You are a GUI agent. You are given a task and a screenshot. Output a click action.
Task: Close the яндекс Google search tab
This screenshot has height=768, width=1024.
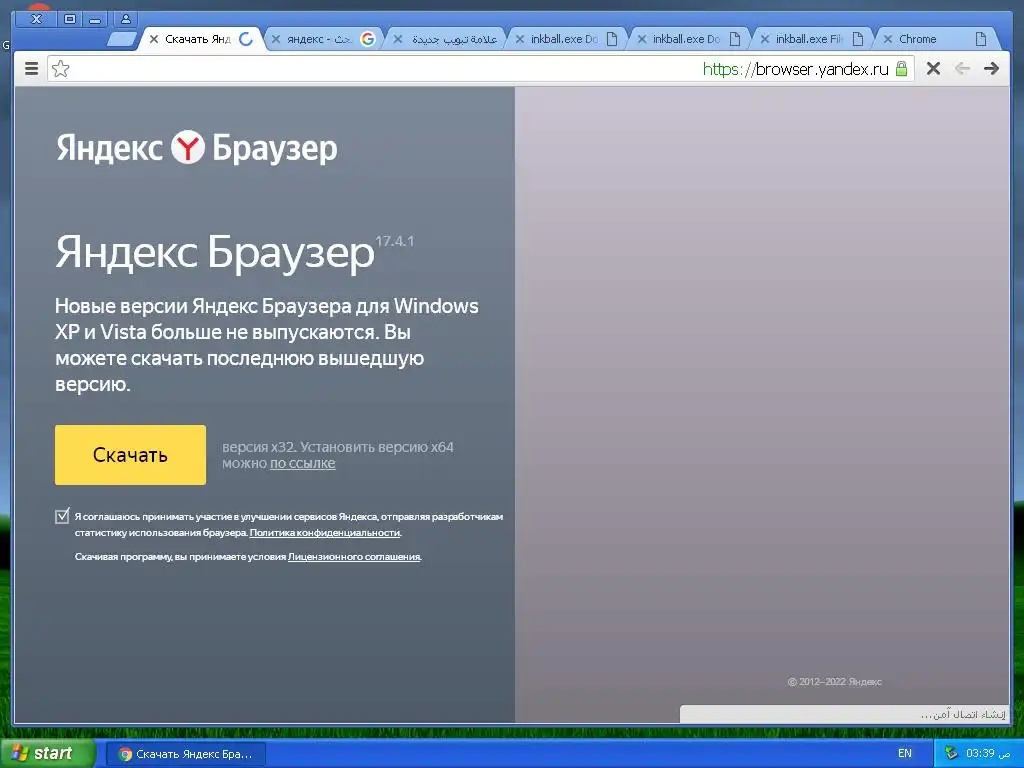(x=276, y=39)
